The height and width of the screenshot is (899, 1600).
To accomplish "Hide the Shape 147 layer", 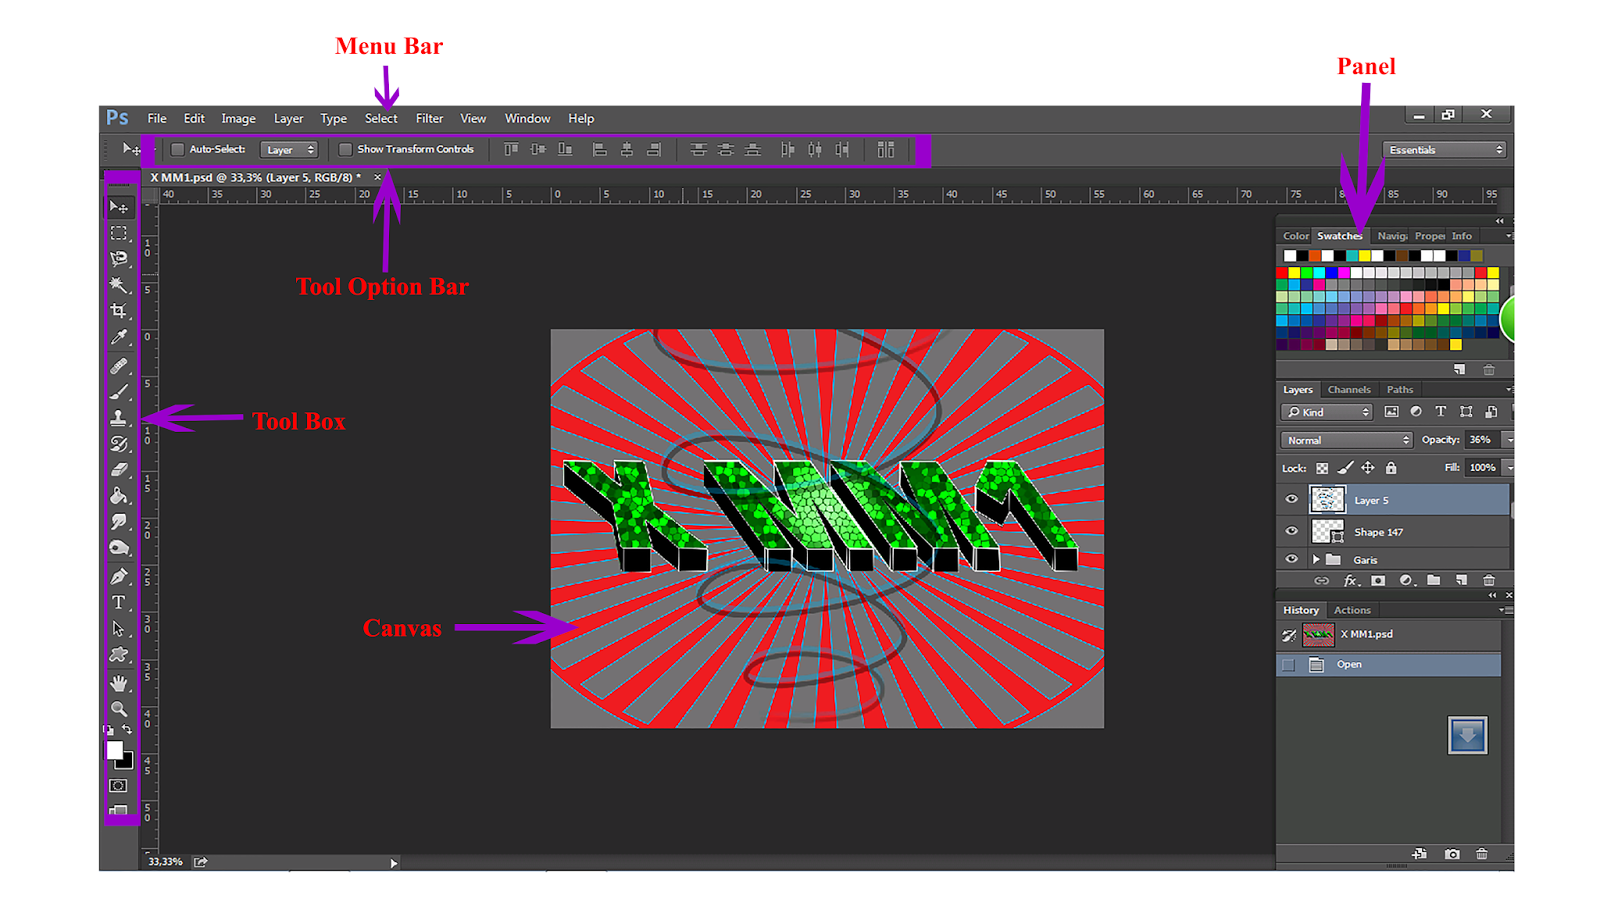I will (x=1291, y=532).
